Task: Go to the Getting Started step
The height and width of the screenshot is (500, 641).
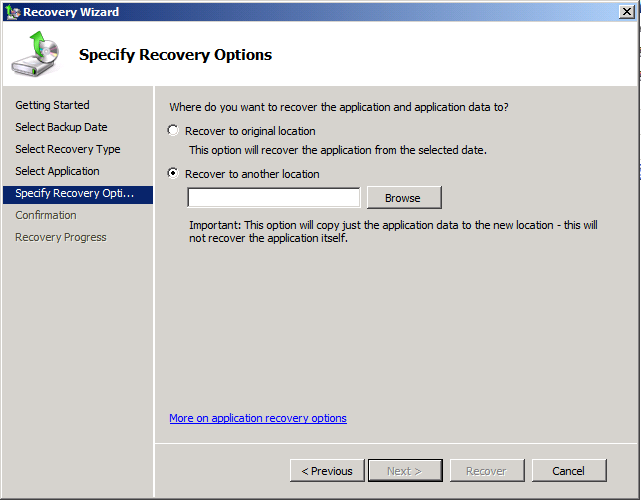Action: 52,105
